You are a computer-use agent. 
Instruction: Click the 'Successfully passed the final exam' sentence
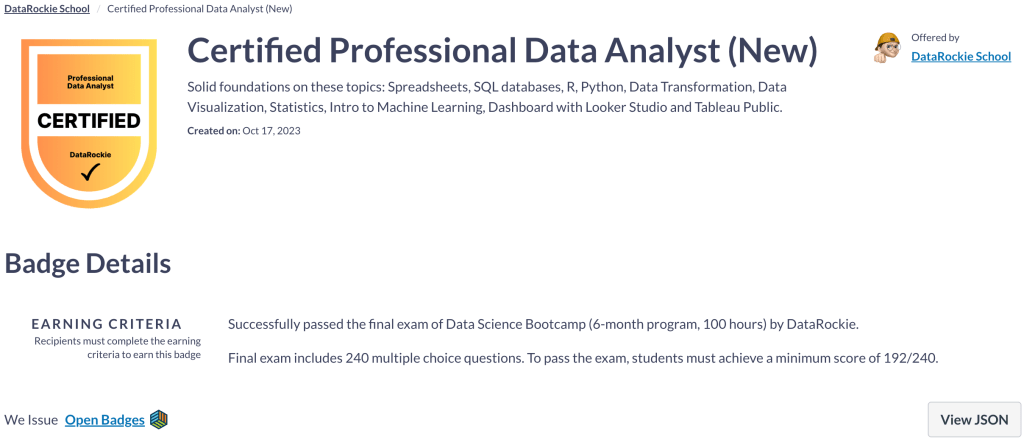point(543,325)
